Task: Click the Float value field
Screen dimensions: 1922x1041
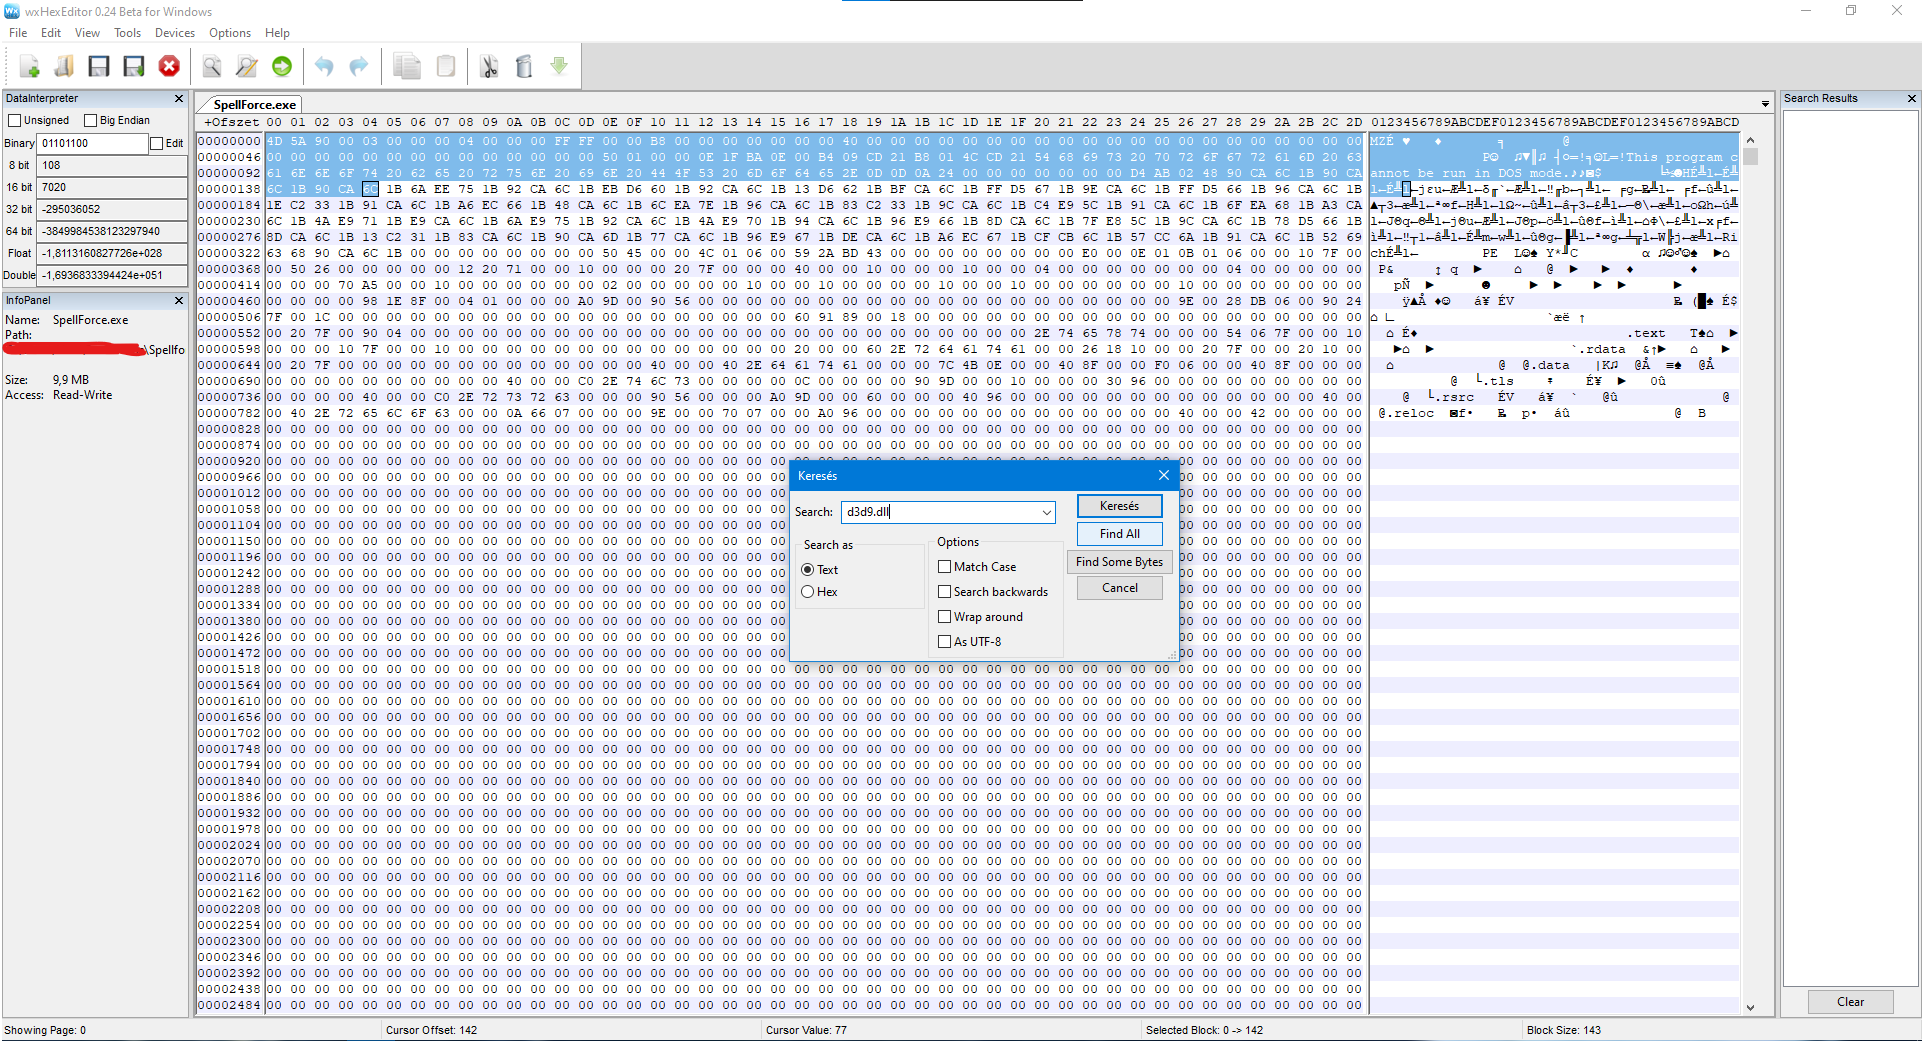Action: click(112, 253)
